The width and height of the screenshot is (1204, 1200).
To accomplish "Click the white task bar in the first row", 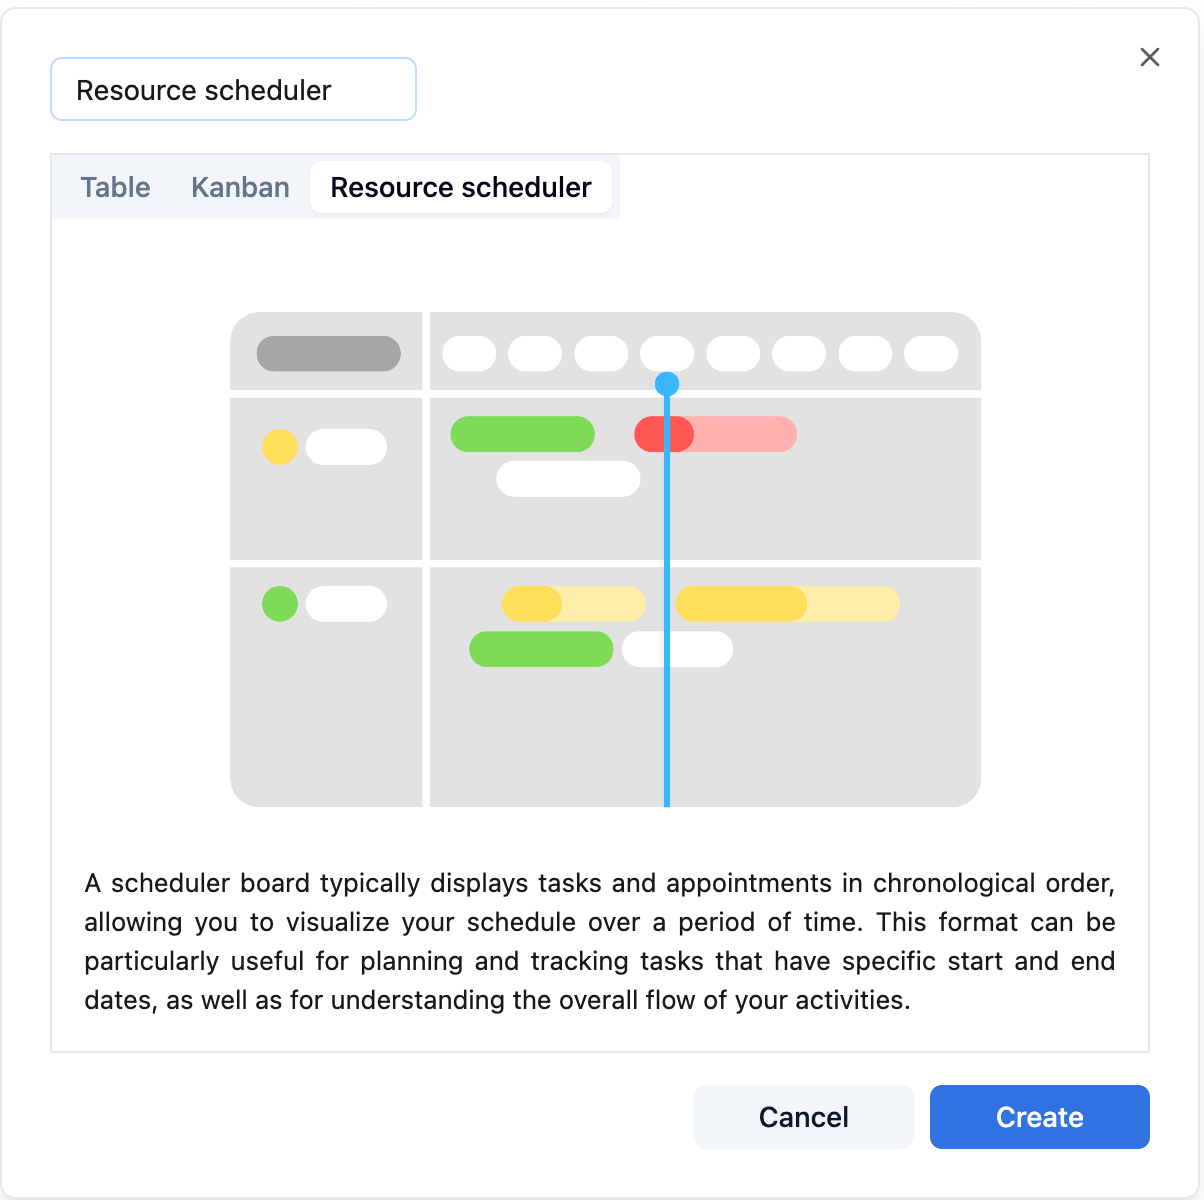I will click(x=568, y=479).
